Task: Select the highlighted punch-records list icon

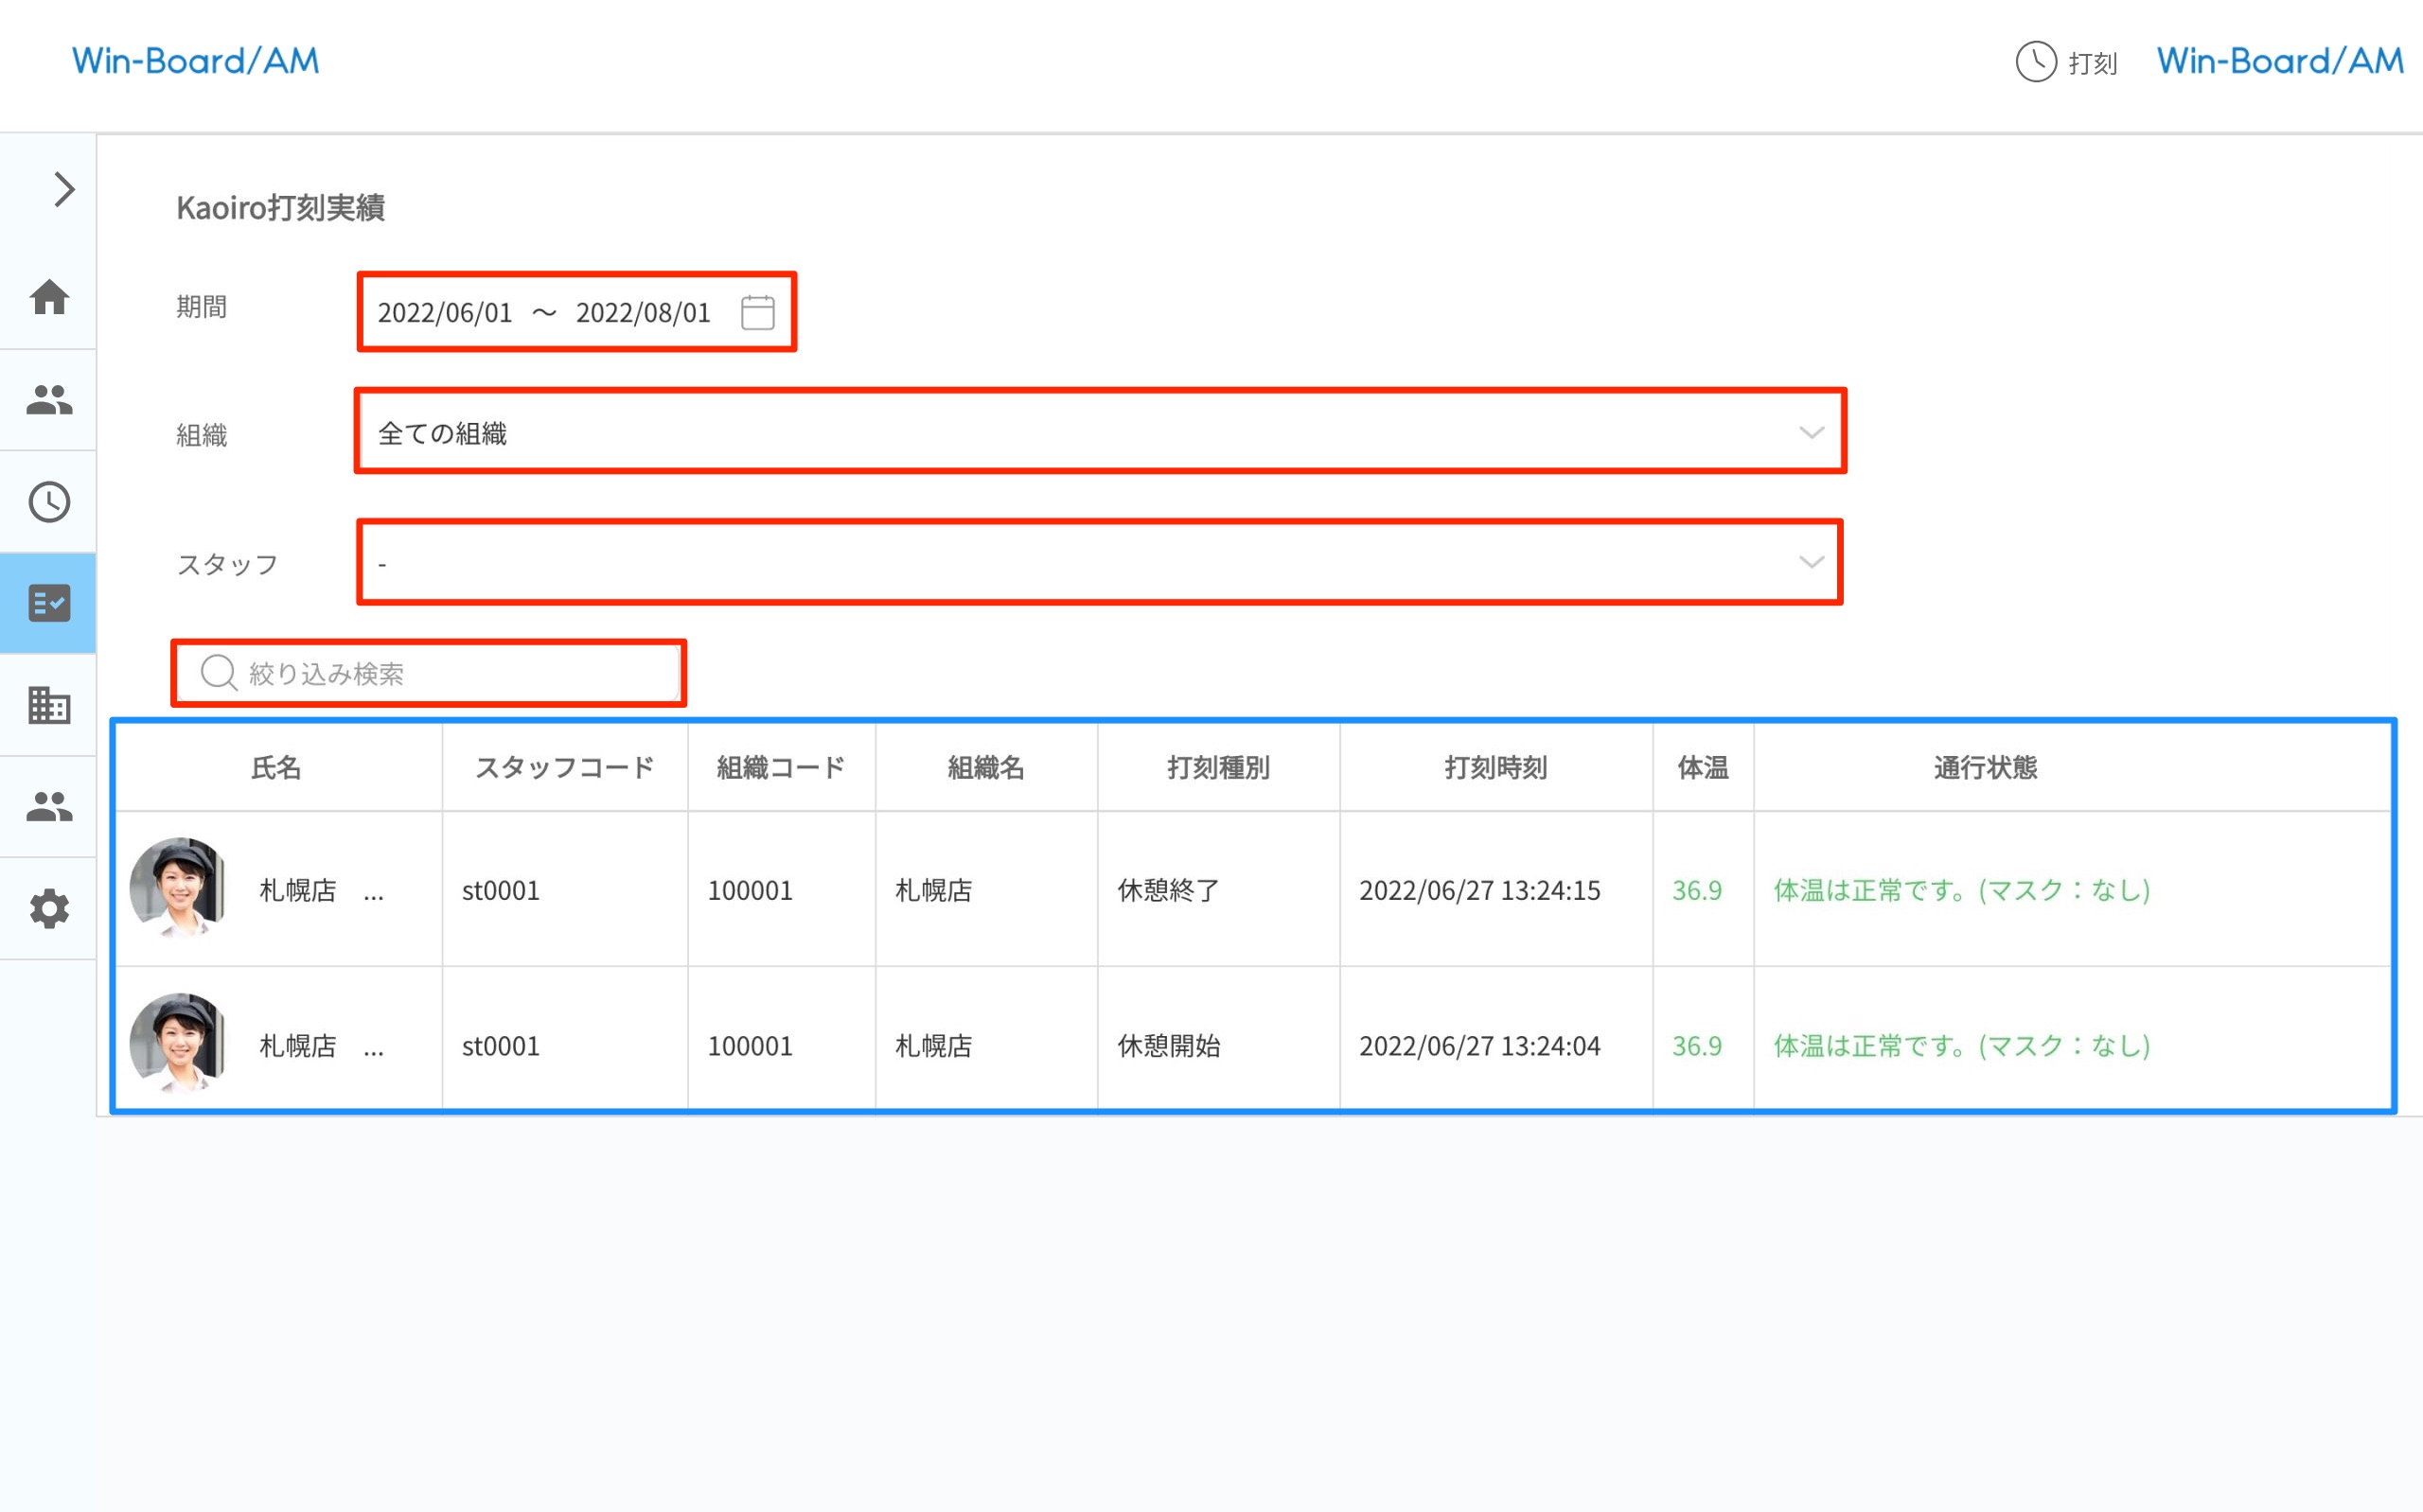Action: point(48,604)
